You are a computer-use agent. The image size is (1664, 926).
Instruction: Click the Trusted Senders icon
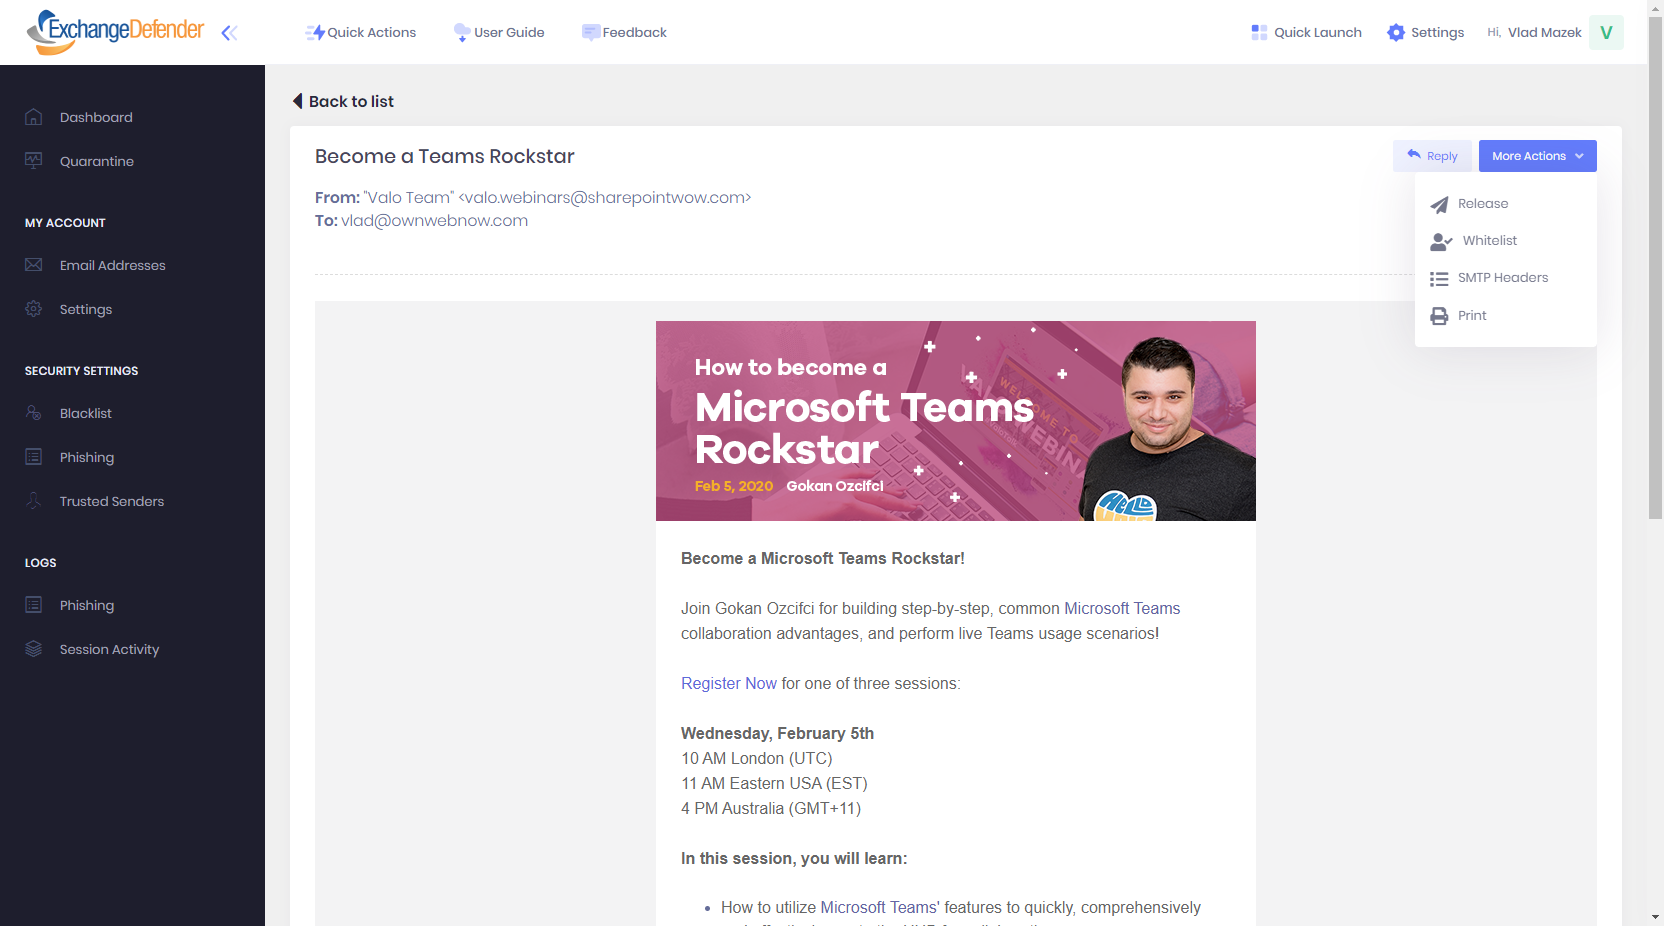tap(34, 501)
